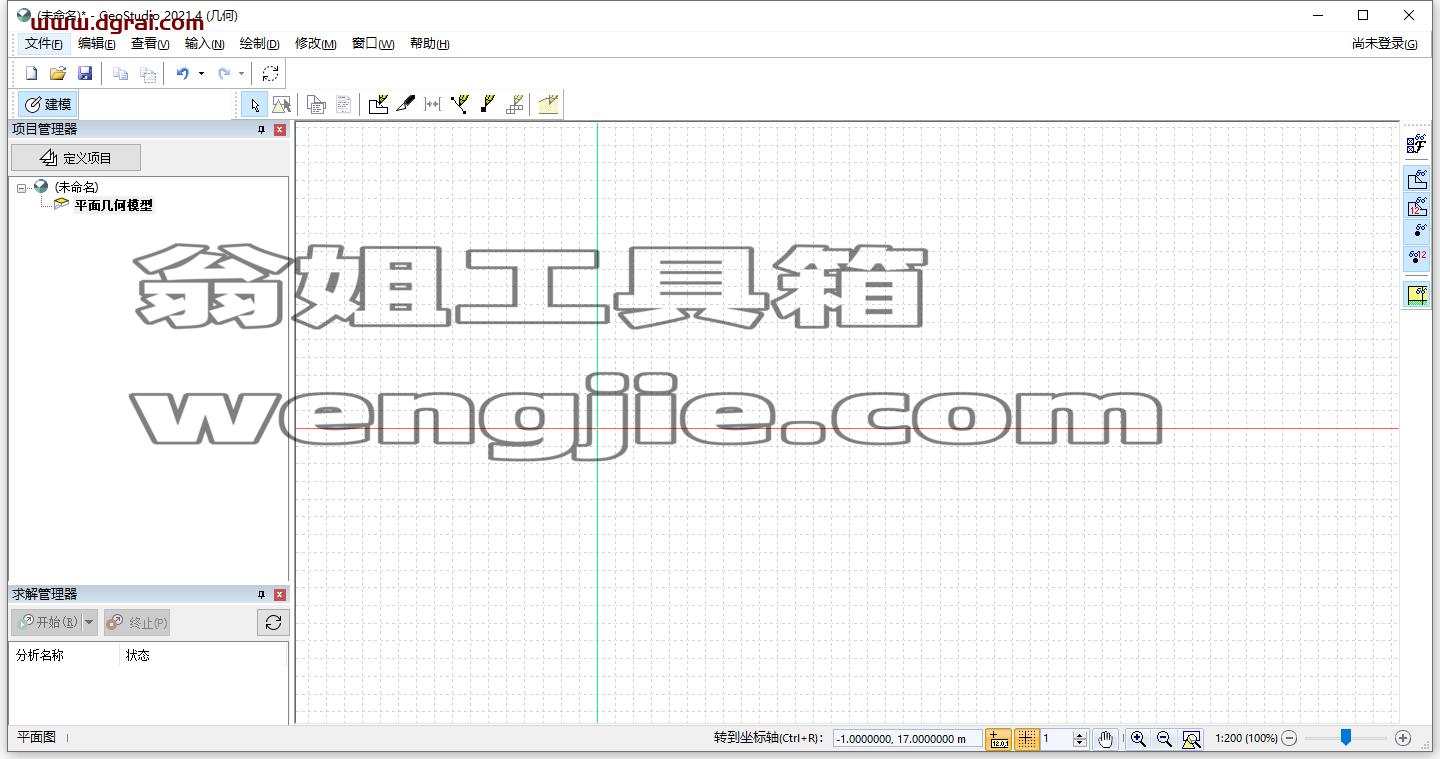Click the hand pan tool
The height and width of the screenshot is (759, 1440).
pos(1104,739)
